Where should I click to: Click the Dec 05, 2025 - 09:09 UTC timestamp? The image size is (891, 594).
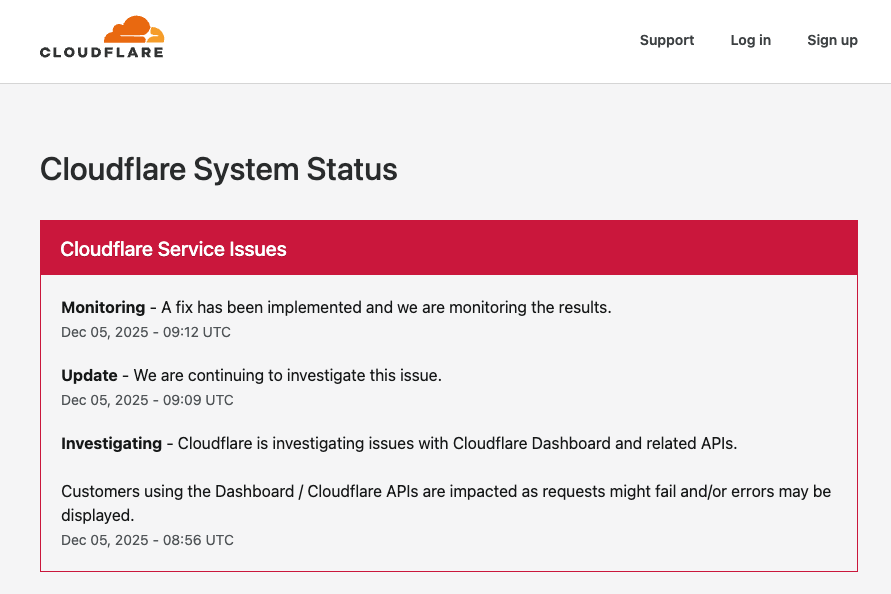(x=147, y=400)
